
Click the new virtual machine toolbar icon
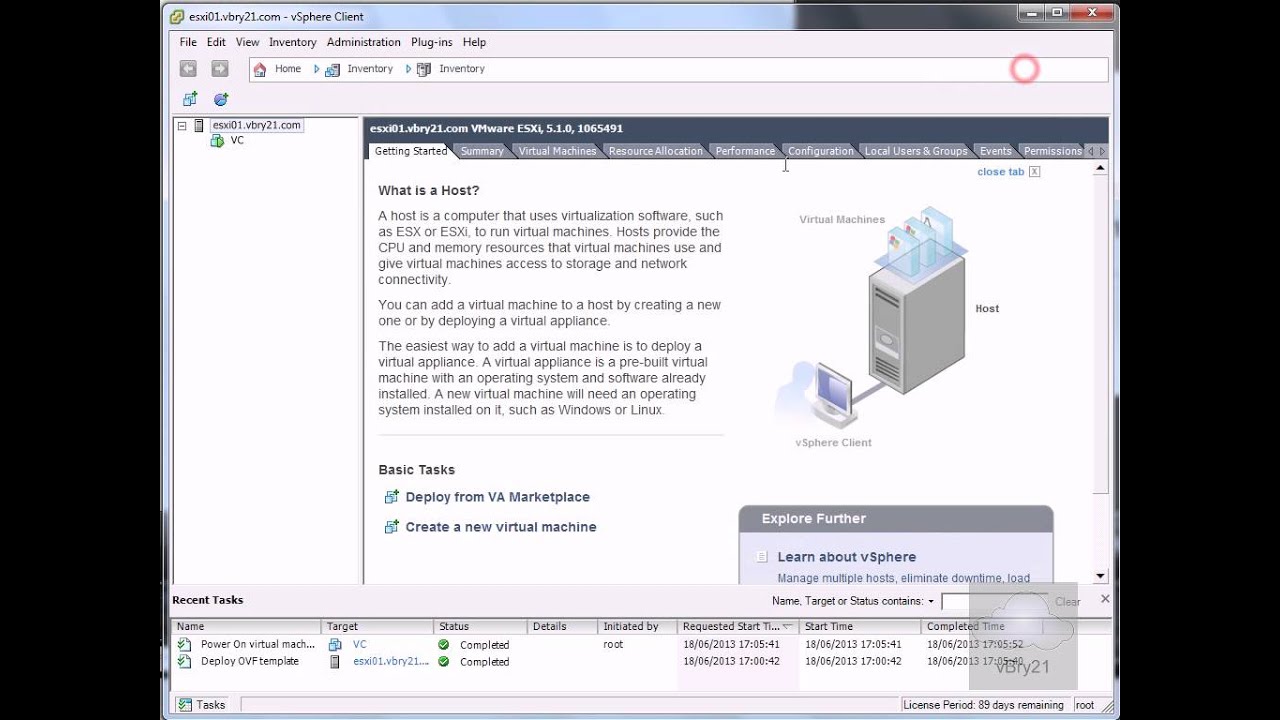point(190,99)
